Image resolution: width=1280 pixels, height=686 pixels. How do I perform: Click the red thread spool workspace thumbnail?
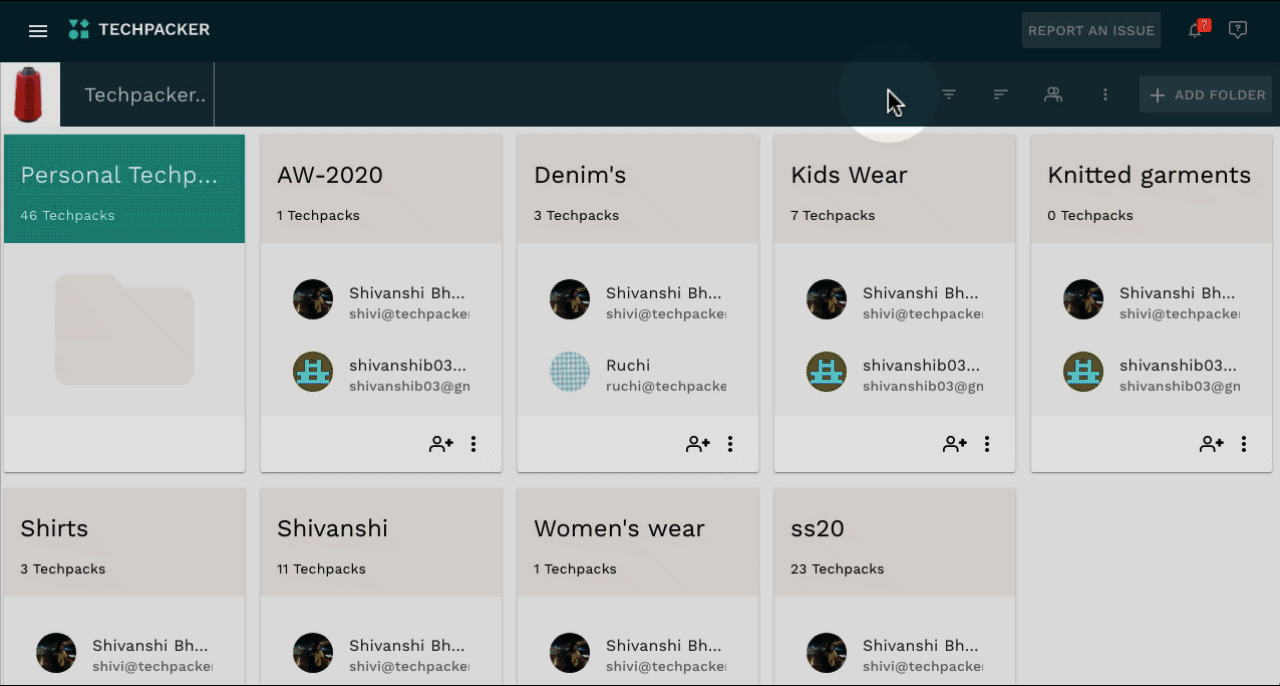pos(30,94)
